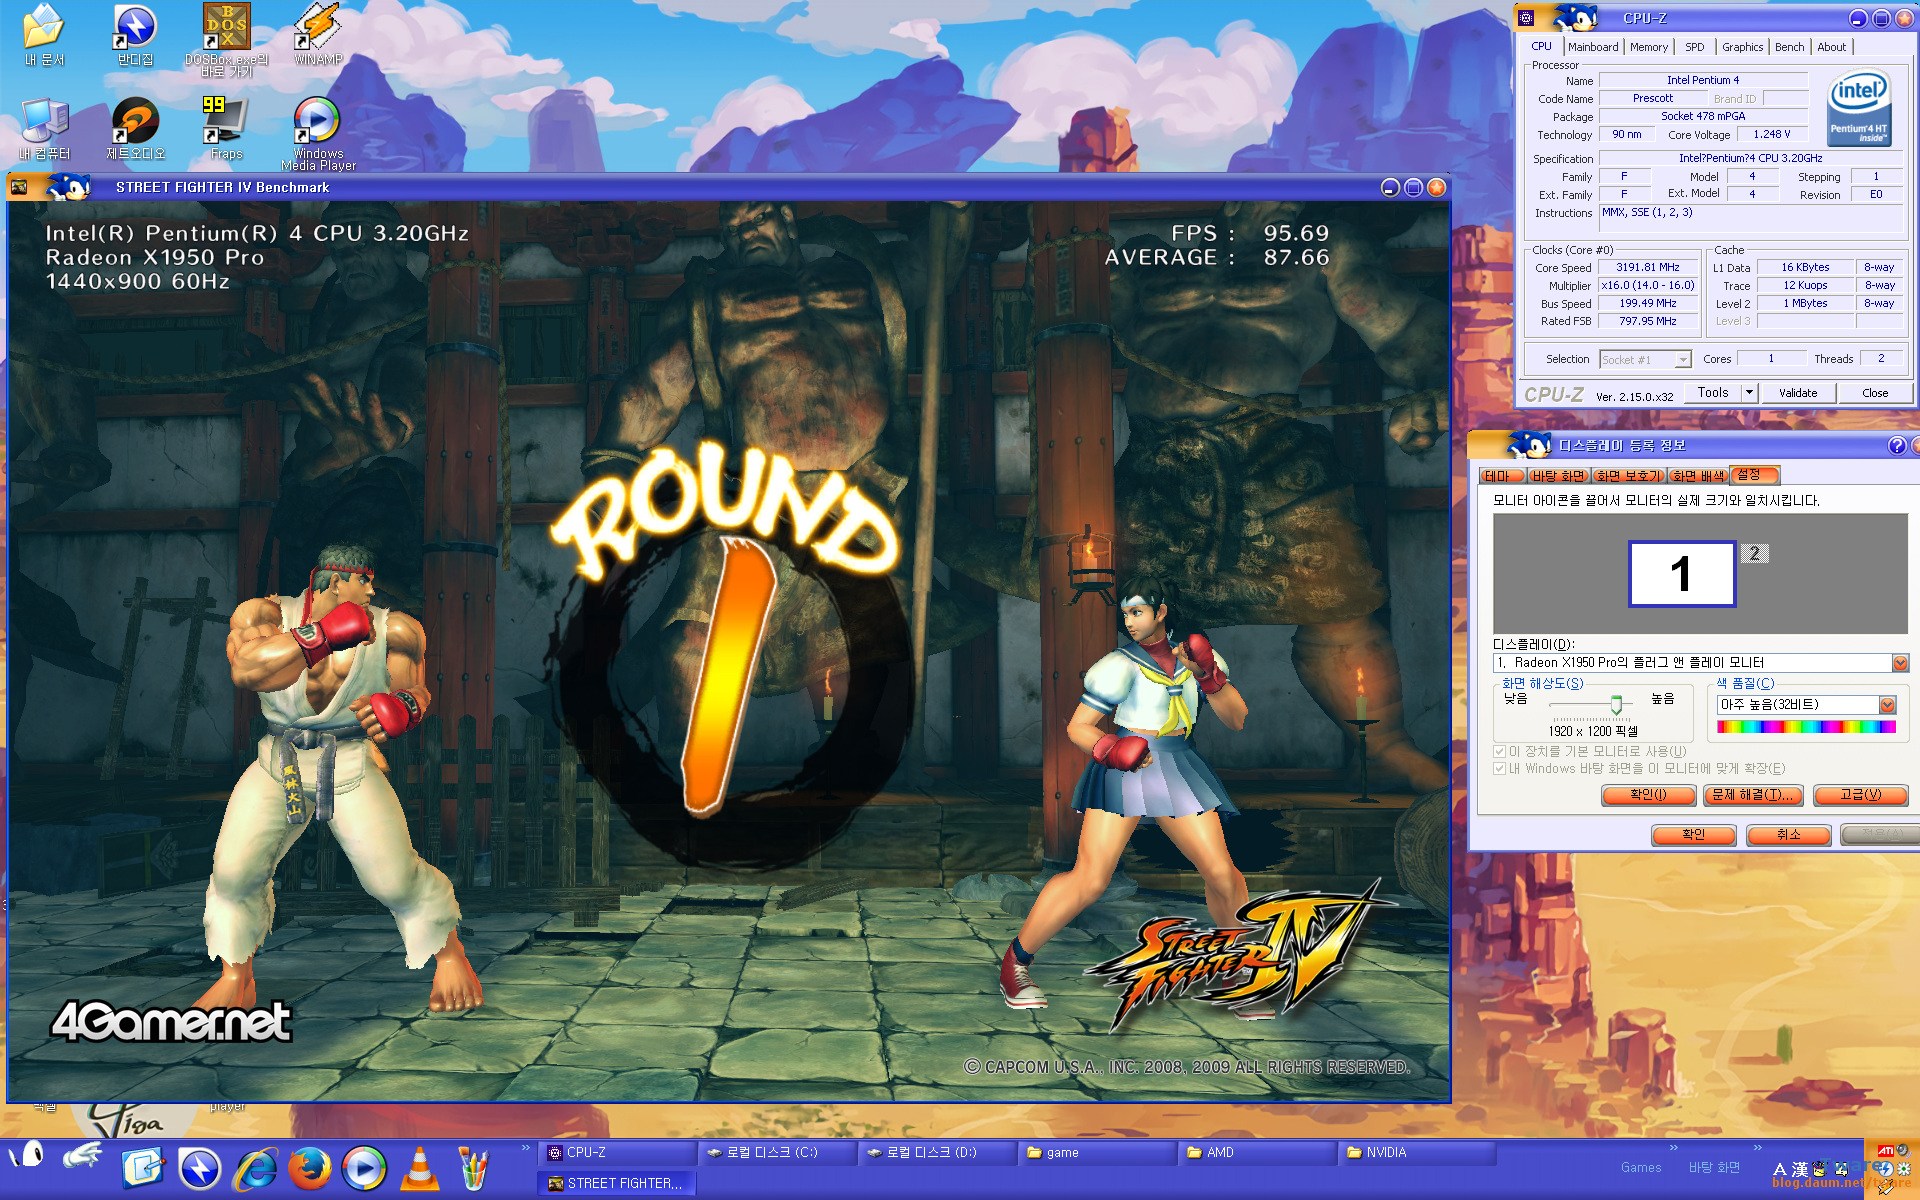Switch to the Mainboard tab in CPU-Z
The width and height of the screenshot is (1920, 1200).
pos(1592,47)
